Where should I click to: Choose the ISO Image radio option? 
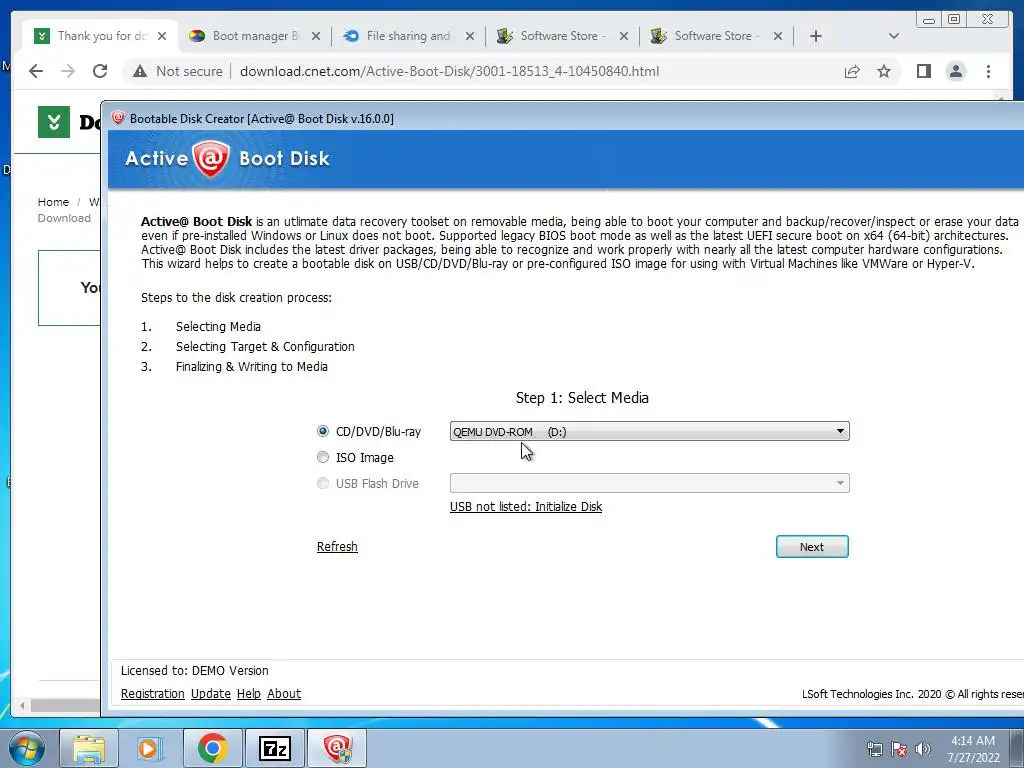[x=323, y=457]
